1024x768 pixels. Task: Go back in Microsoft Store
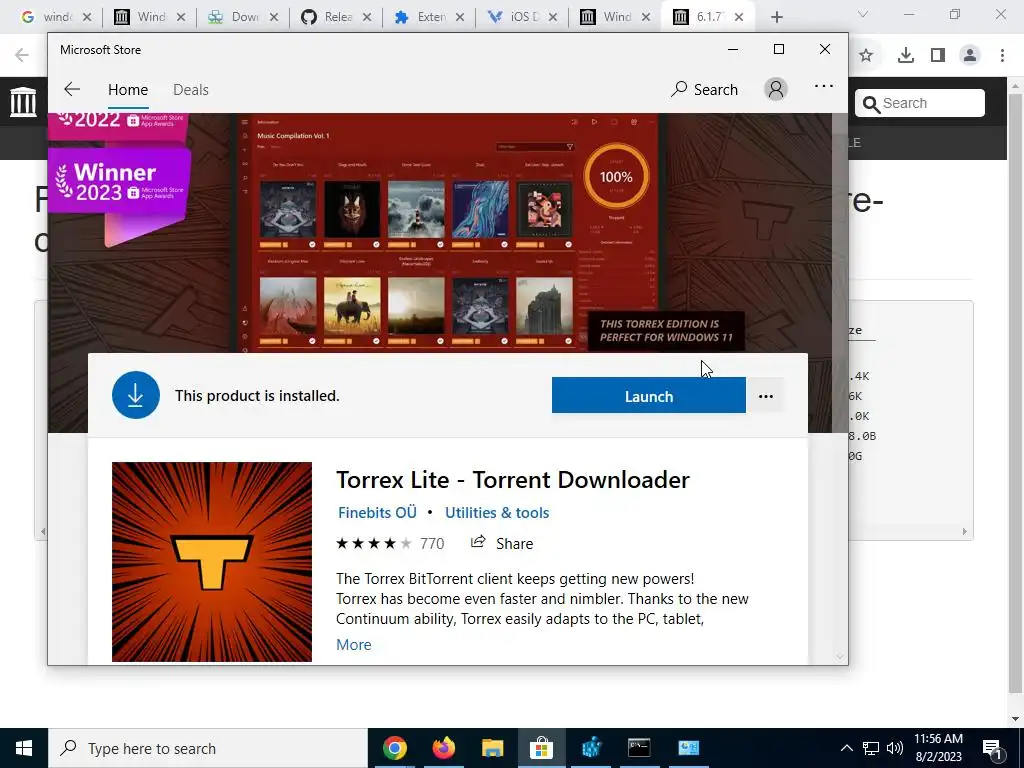pyautogui.click(x=72, y=89)
